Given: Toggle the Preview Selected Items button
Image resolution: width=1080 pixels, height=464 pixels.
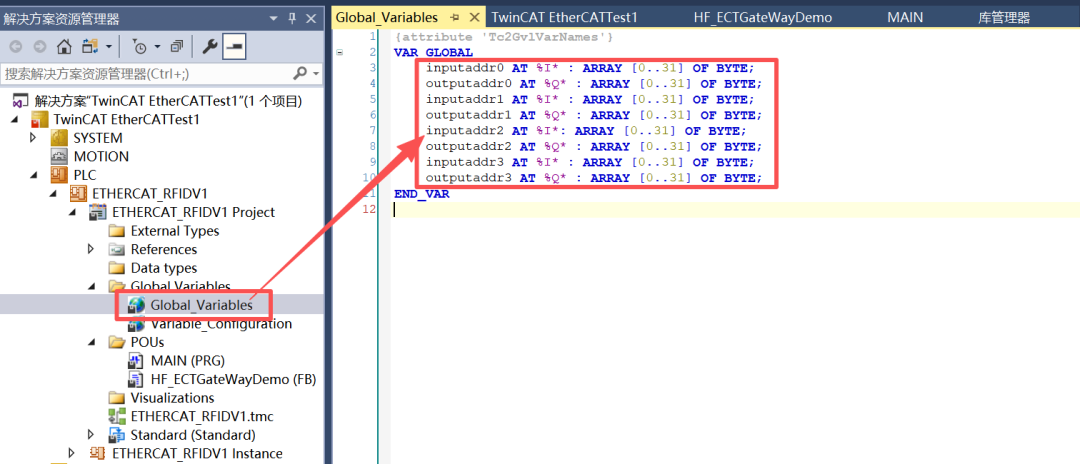Looking at the screenshot, I should tap(235, 46).
